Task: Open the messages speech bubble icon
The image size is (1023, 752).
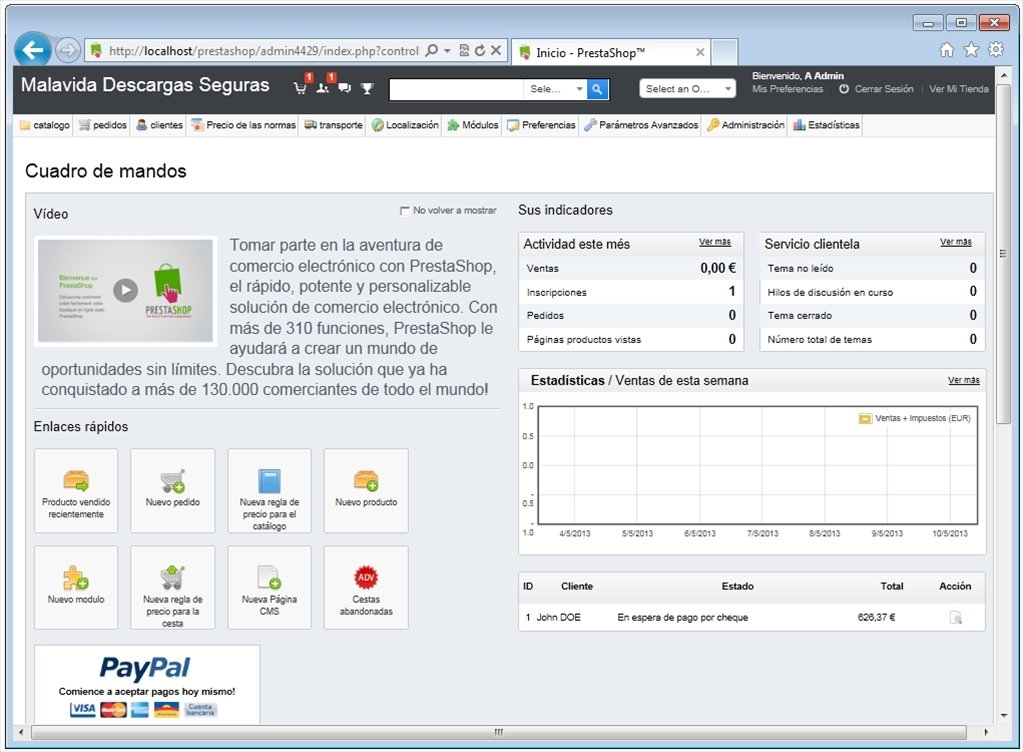Action: 344,88
